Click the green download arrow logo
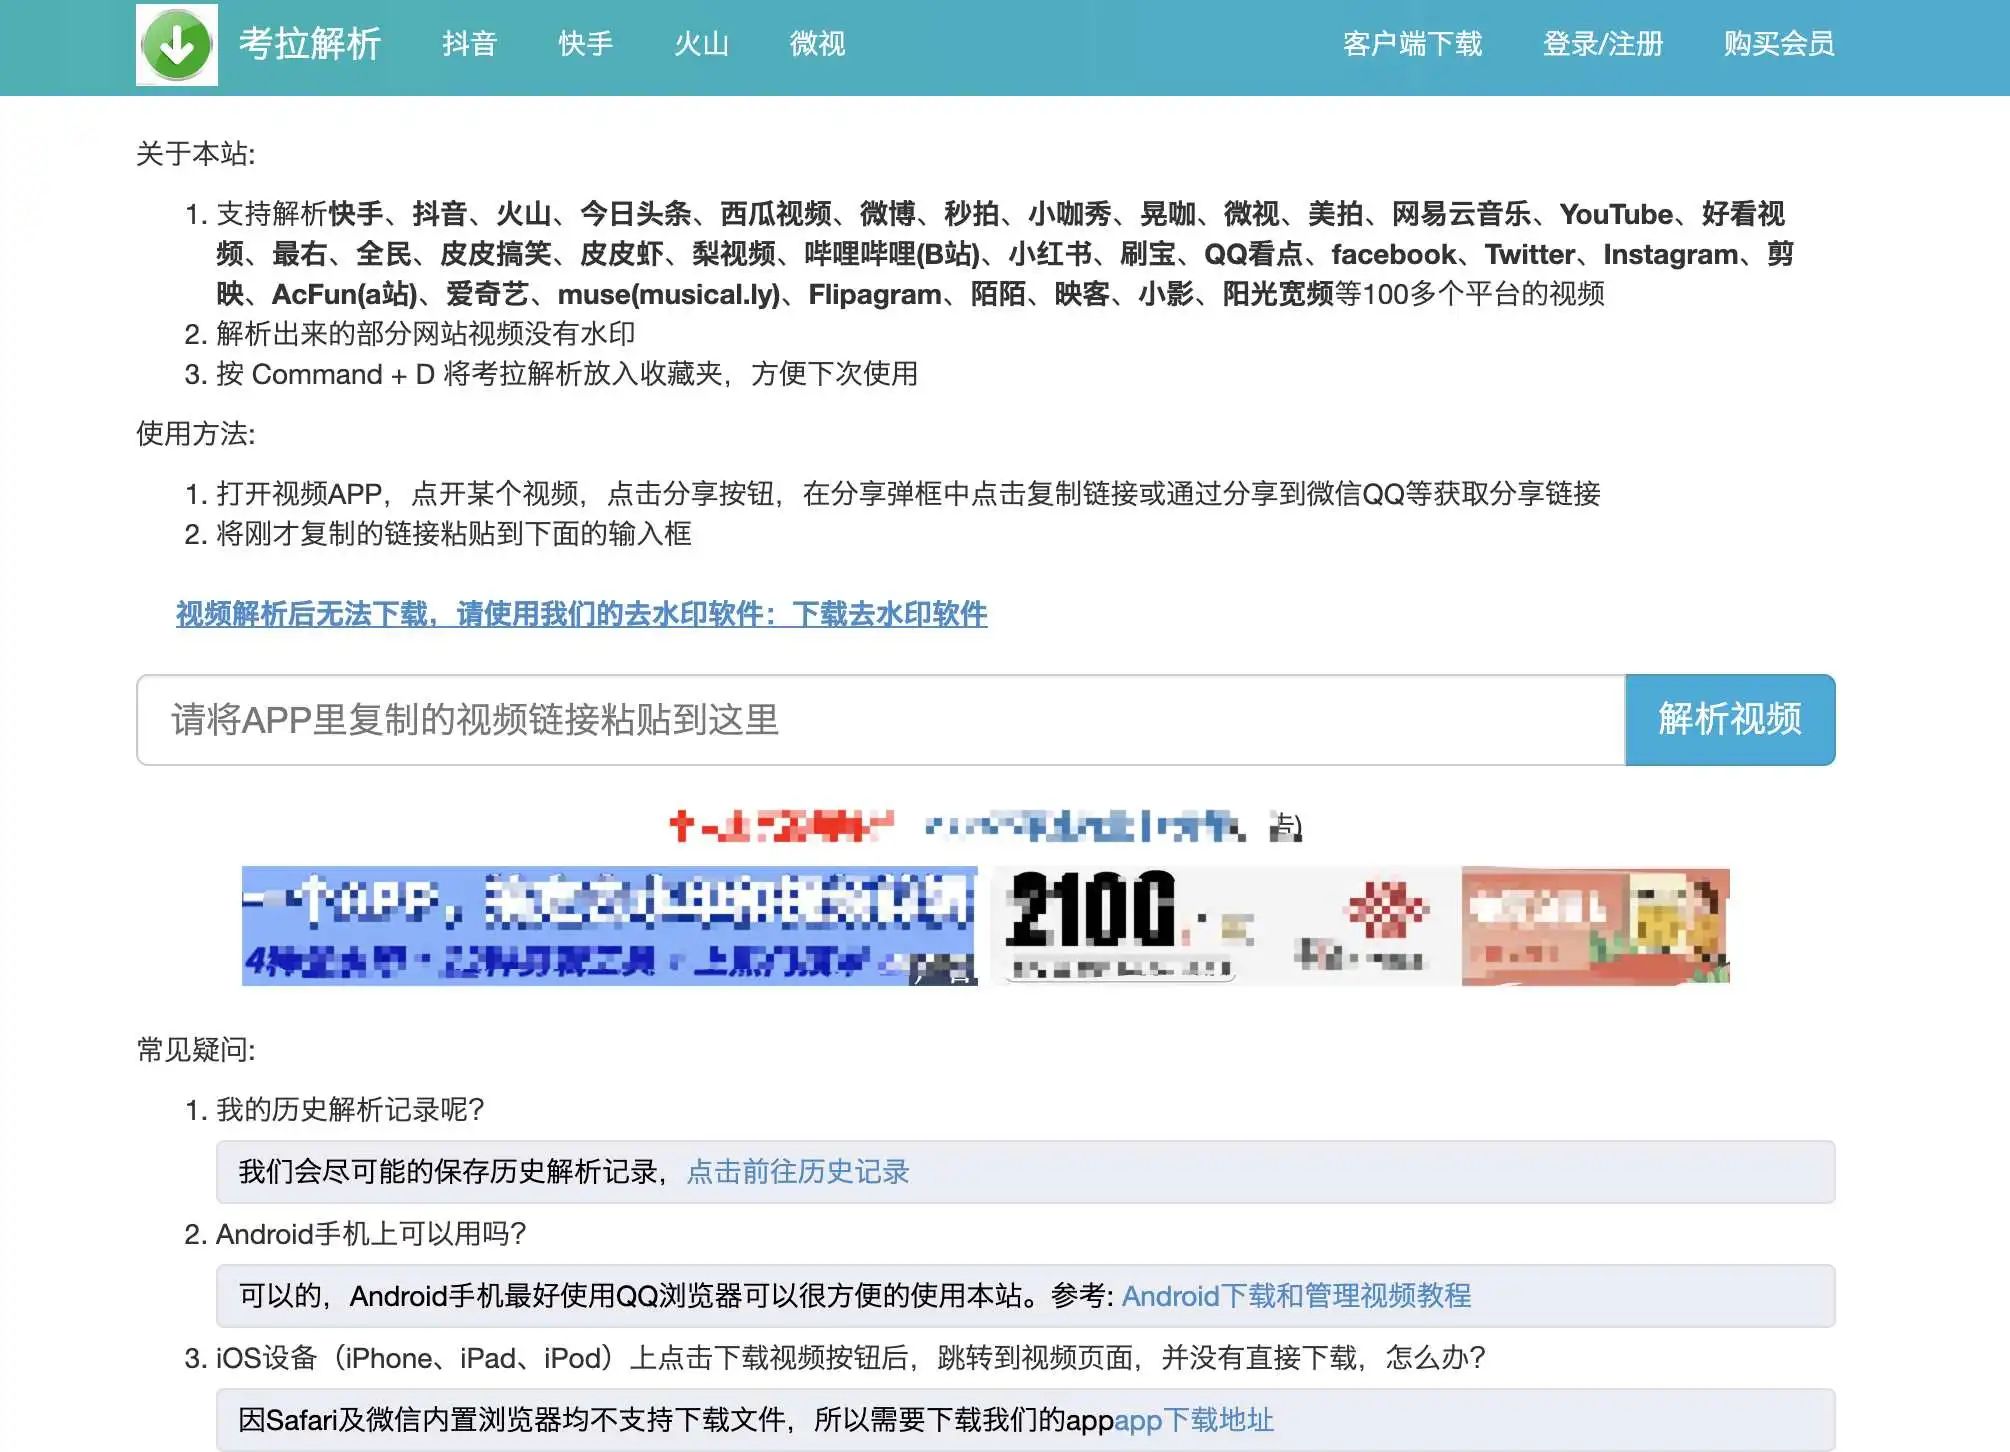Image resolution: width=2010 pixels, height=1452 pixels. click(177, 45)
